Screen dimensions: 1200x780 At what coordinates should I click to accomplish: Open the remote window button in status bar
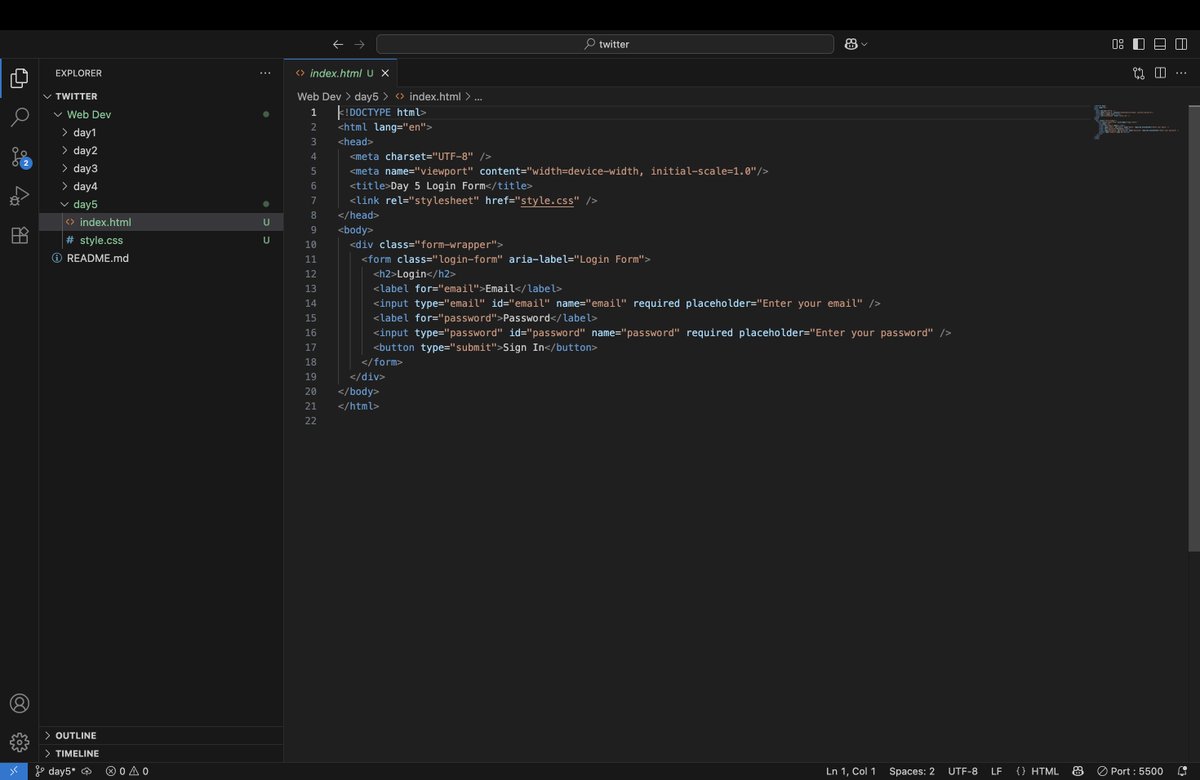pos(14,771)
